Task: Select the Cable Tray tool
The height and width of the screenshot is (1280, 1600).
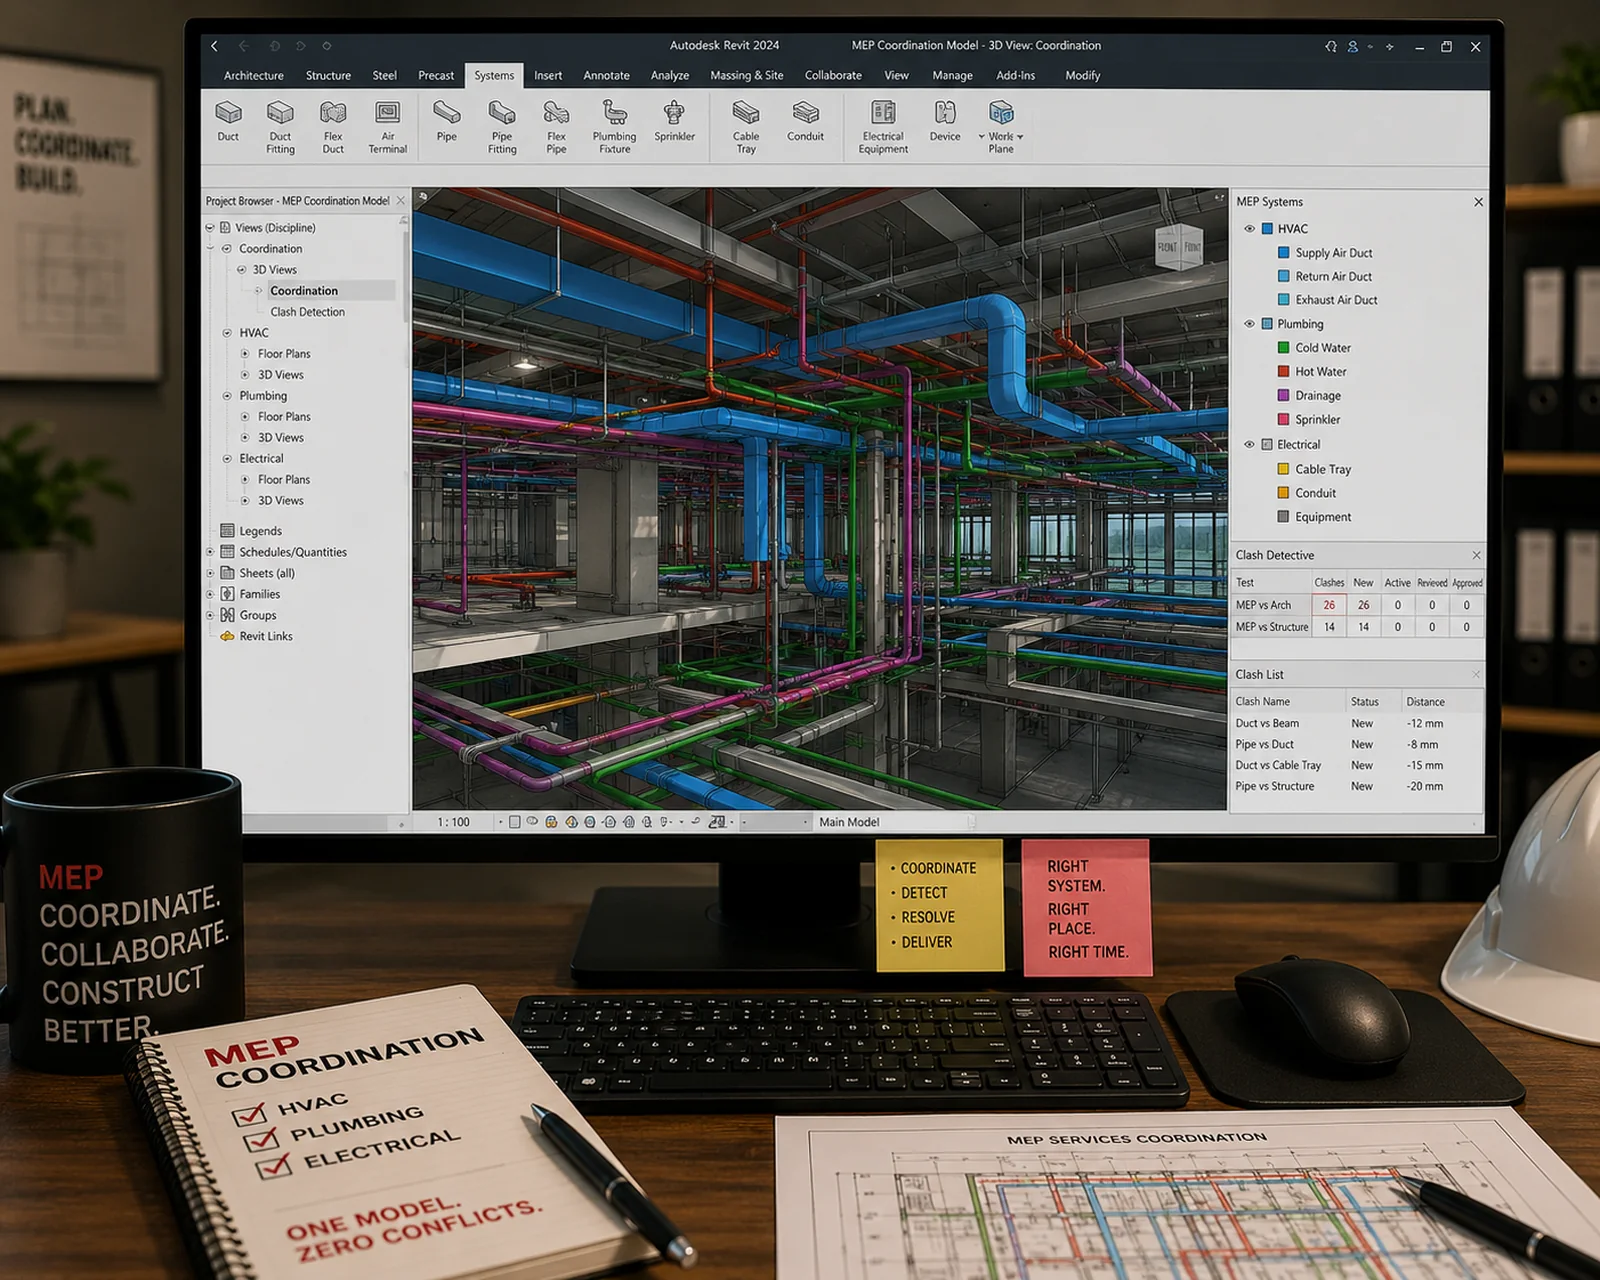Action: 746,127
